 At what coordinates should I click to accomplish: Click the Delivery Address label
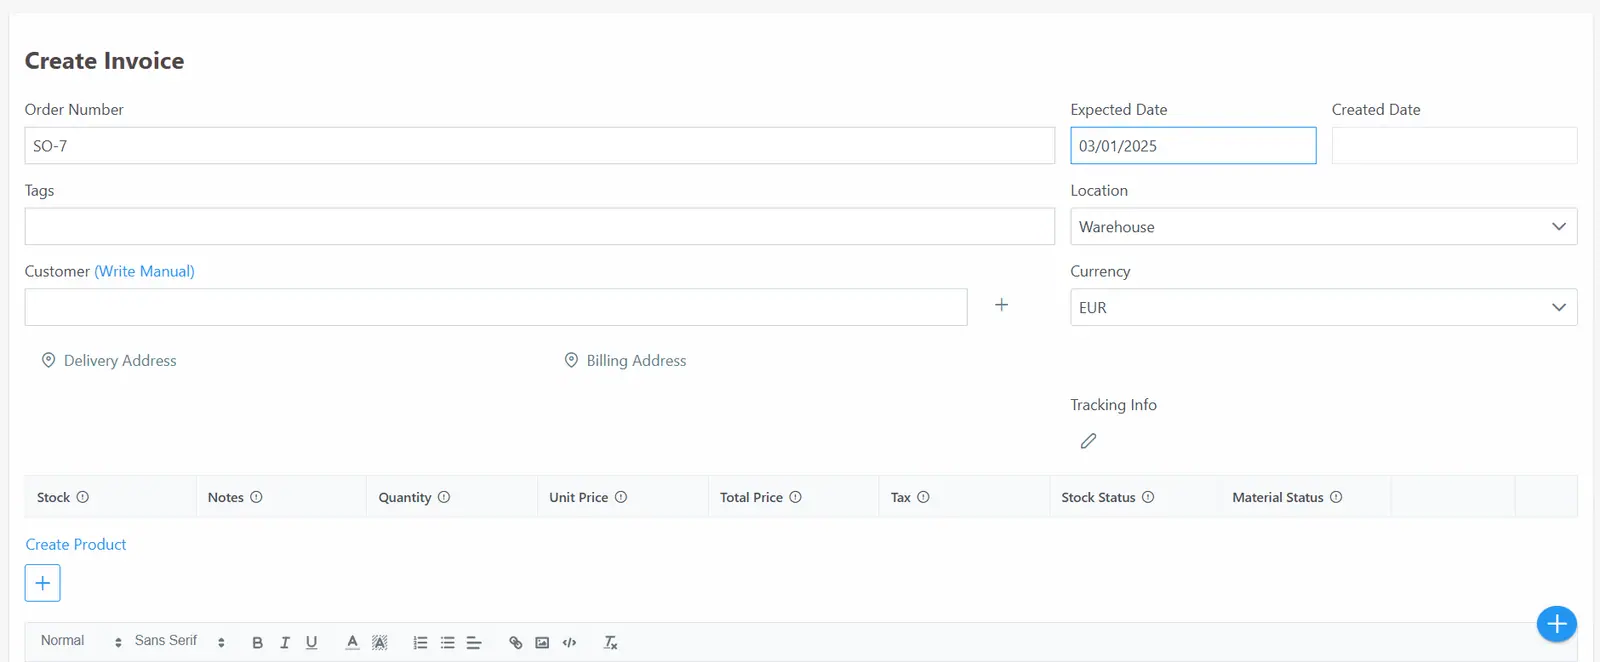(x=120, y=361)
